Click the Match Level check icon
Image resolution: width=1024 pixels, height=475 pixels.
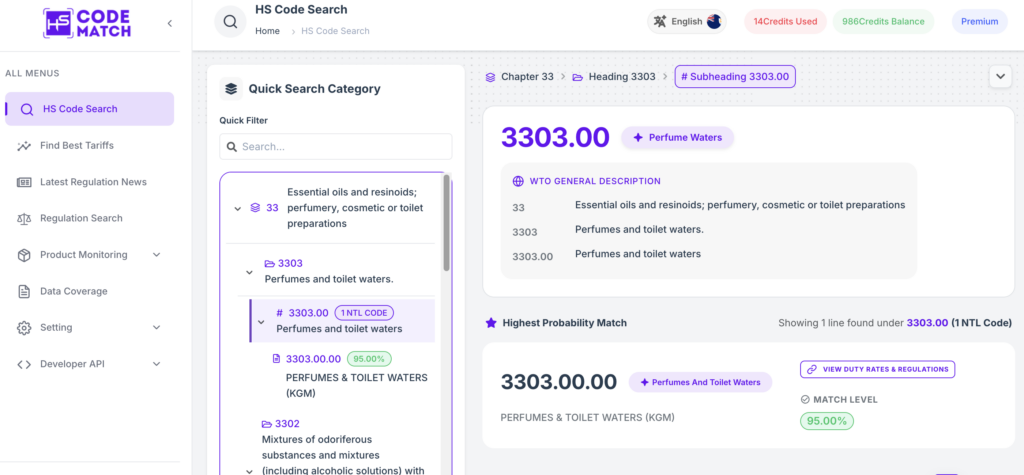pos(805,399)
